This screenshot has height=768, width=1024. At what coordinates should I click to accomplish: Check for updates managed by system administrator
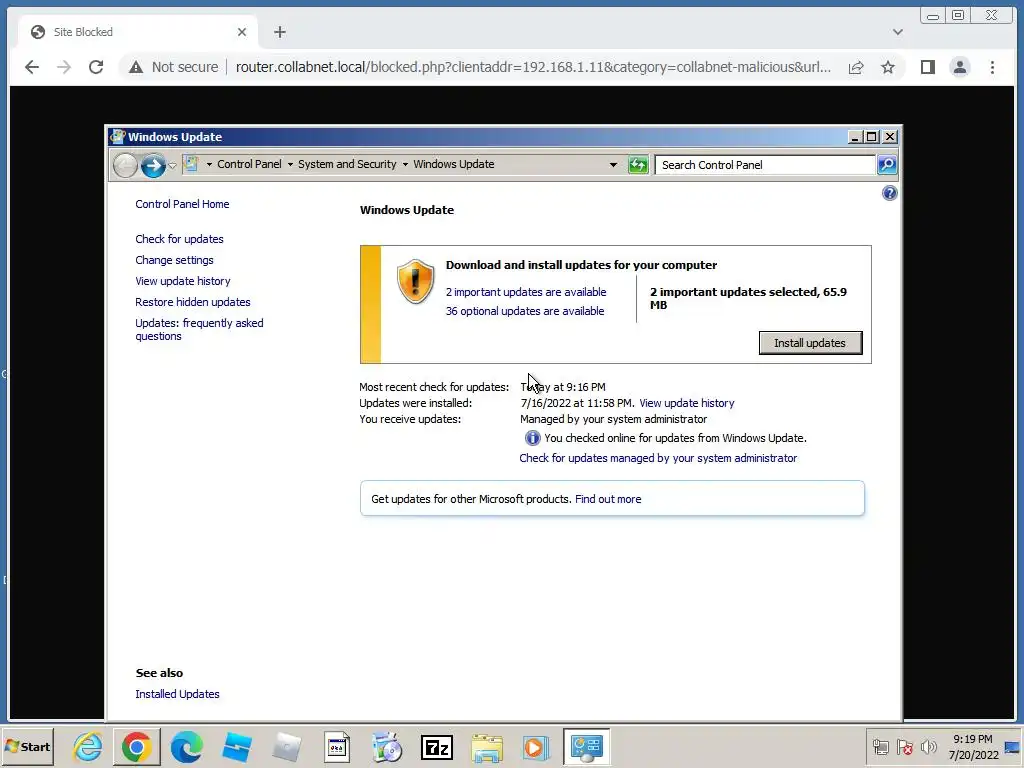pyautogui.click(x=658, y=458)
